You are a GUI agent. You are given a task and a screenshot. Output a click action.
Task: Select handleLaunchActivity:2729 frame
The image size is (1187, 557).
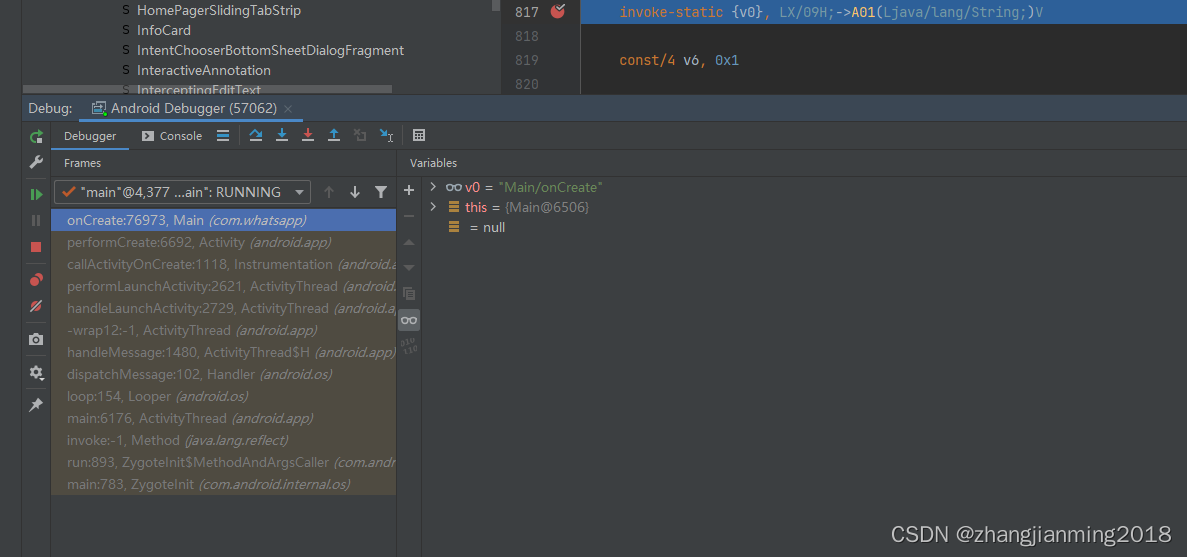coord(223,308)
